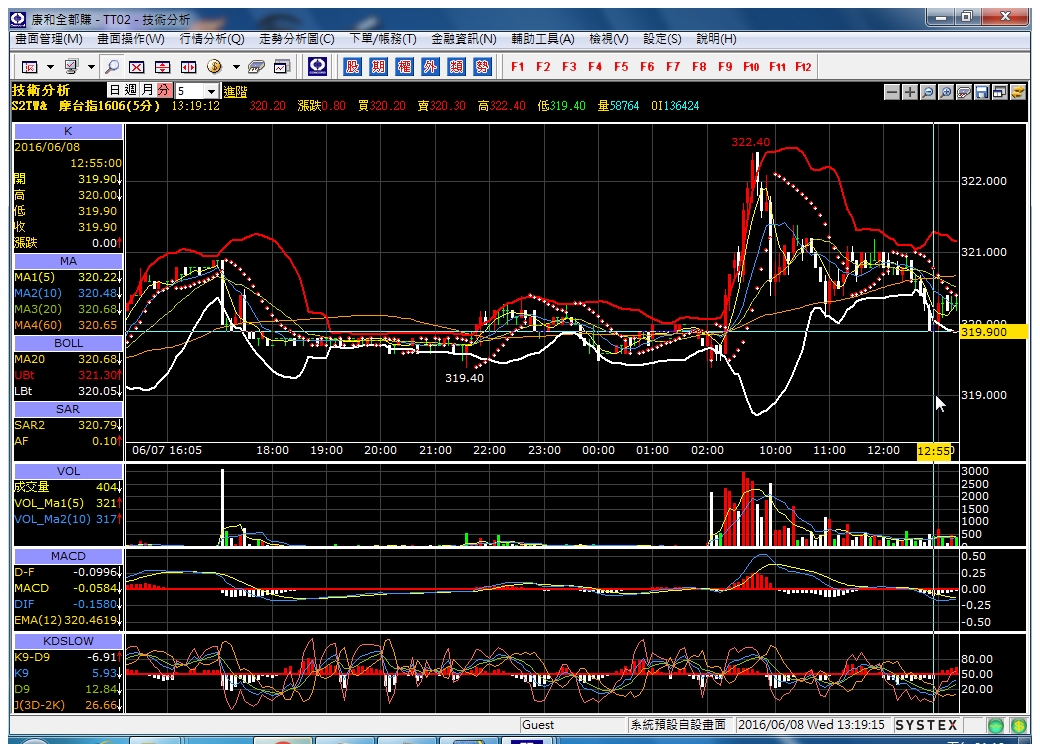Expand the arrow next to dollar coin icon
Viewport: 1040px width, 744px height.
(235, 67)
